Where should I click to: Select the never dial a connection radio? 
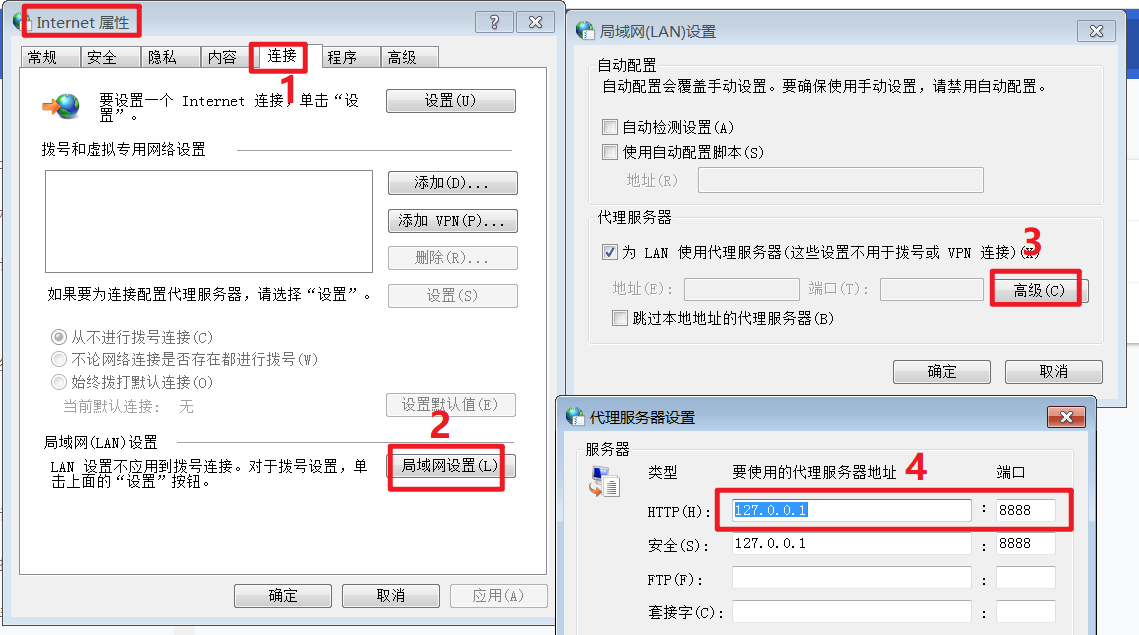pyautogui.click(x=59, y=337)
